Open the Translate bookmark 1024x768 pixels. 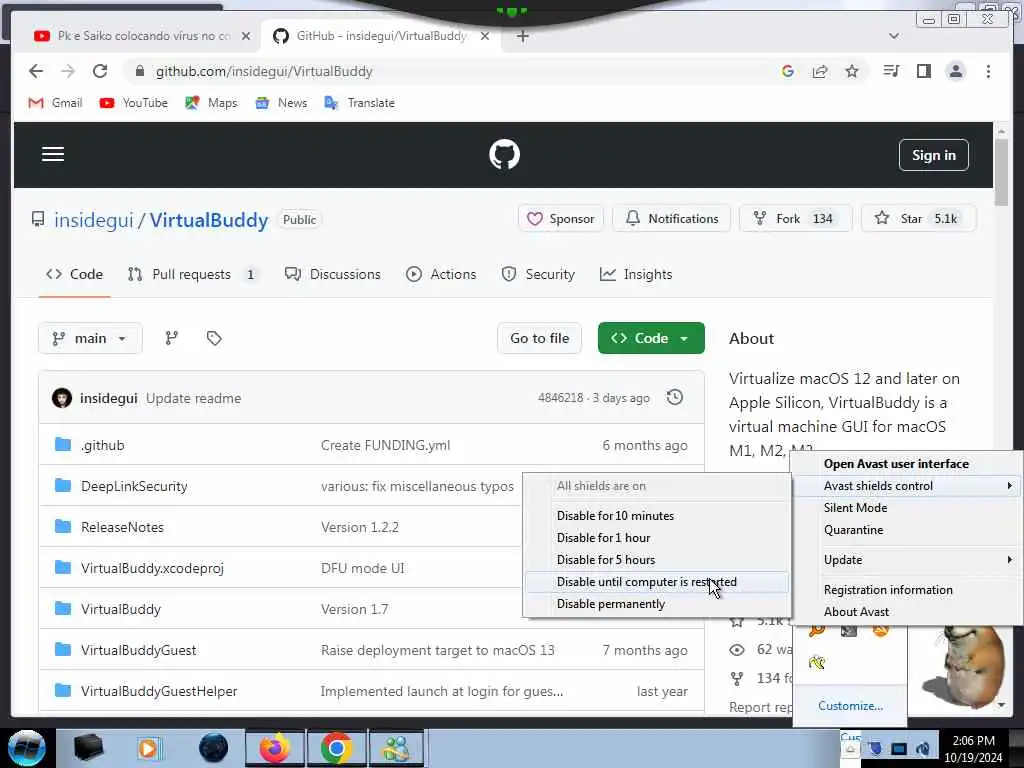click(360, 103)
